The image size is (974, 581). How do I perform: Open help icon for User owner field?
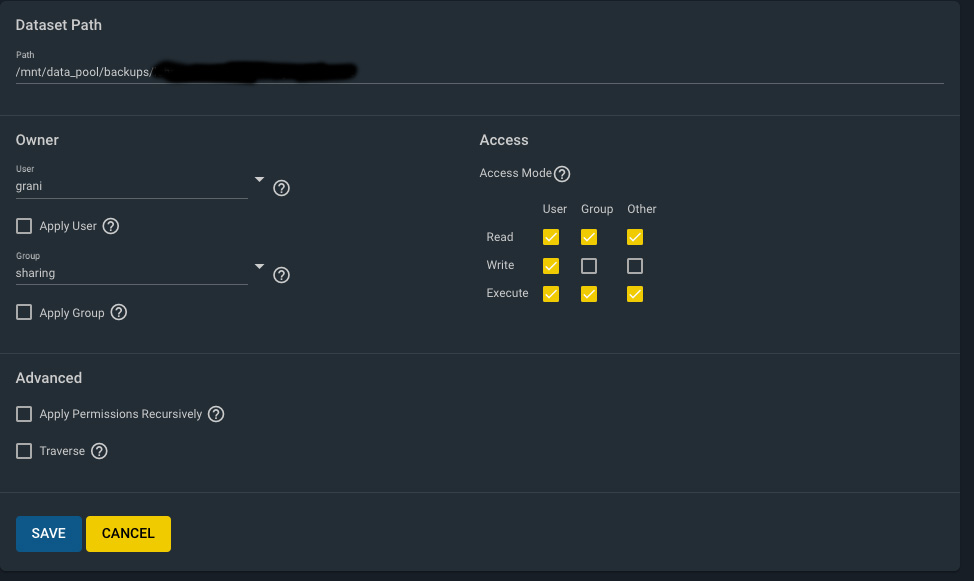click(281, 188)
